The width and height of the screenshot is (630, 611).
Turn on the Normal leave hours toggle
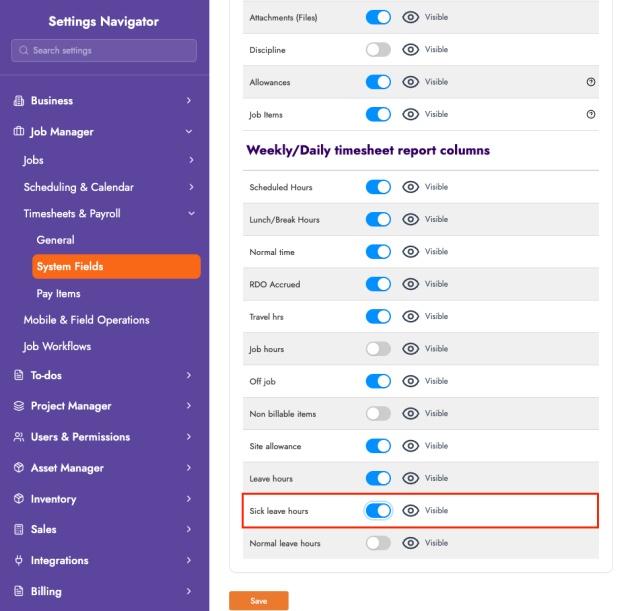tap(378, 543)
